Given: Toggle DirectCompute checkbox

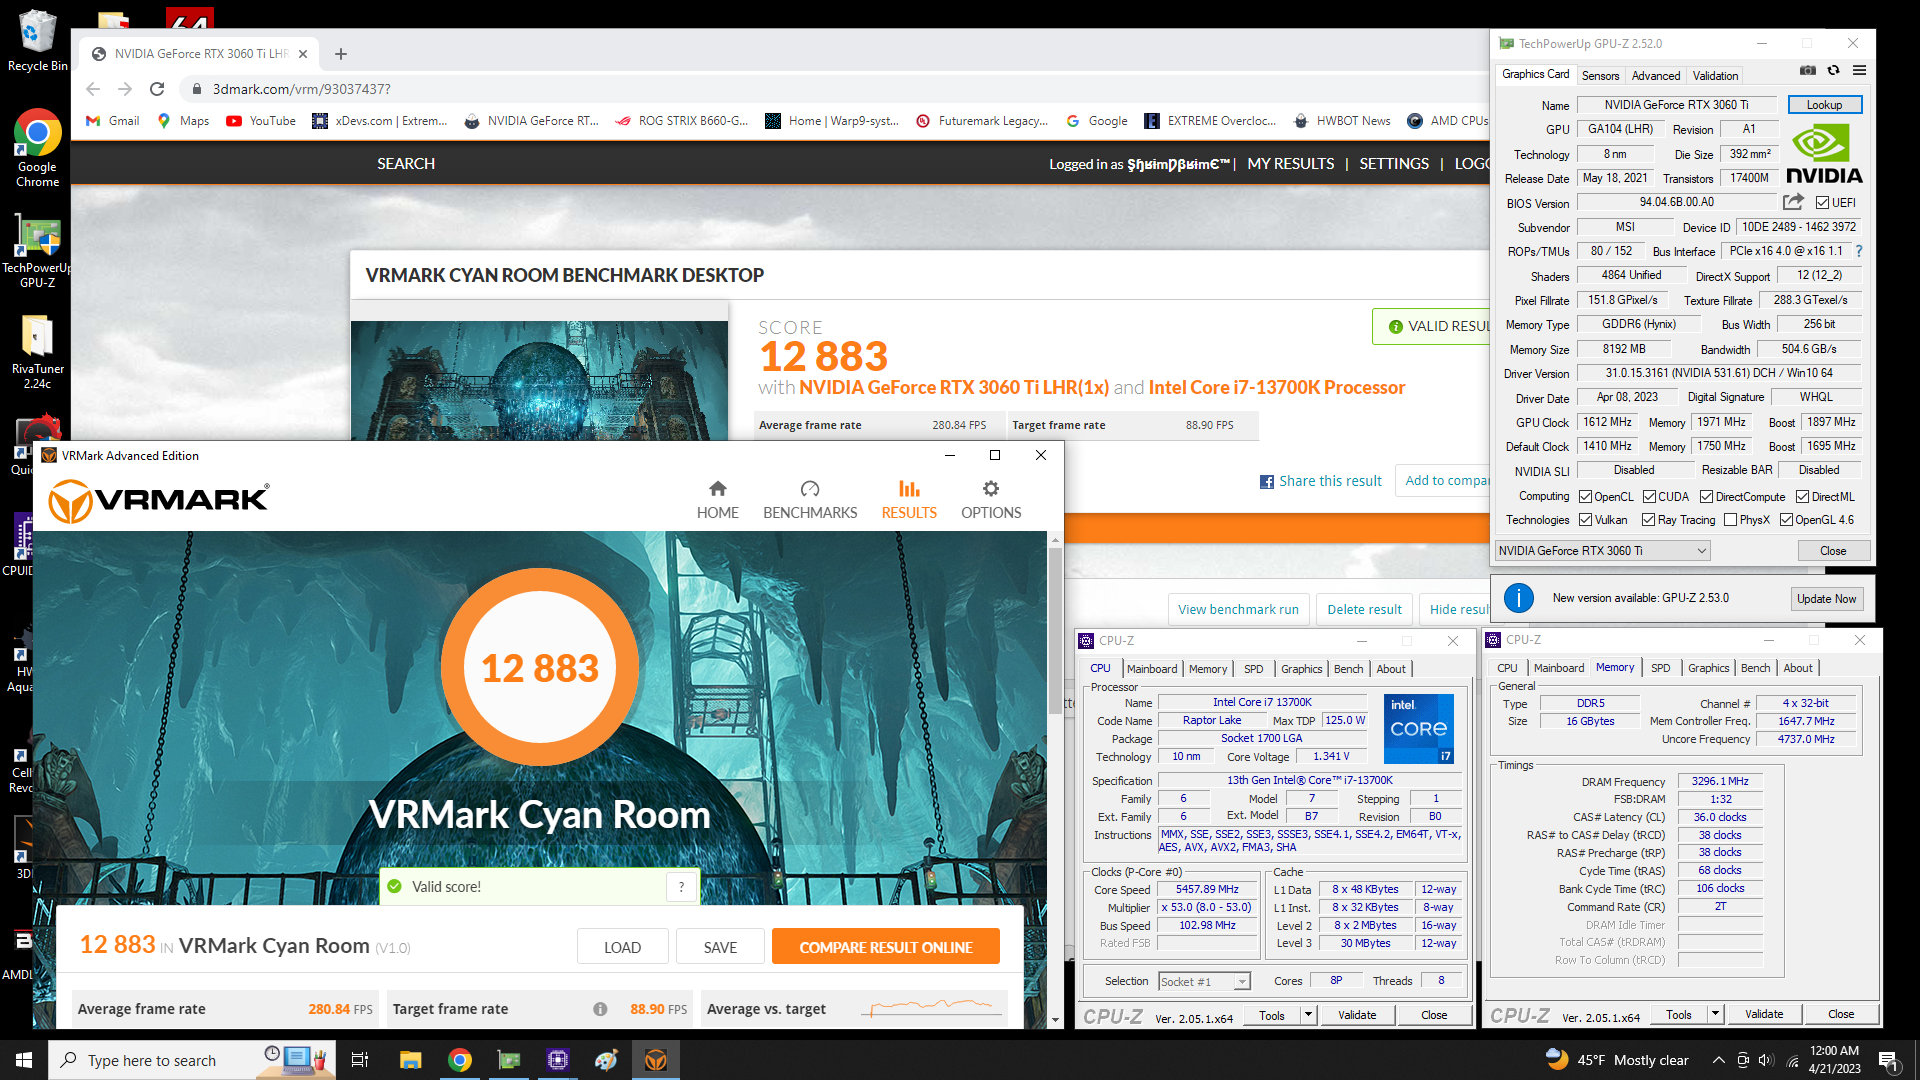Looking at the screenshot, I should coord(1706,497).
